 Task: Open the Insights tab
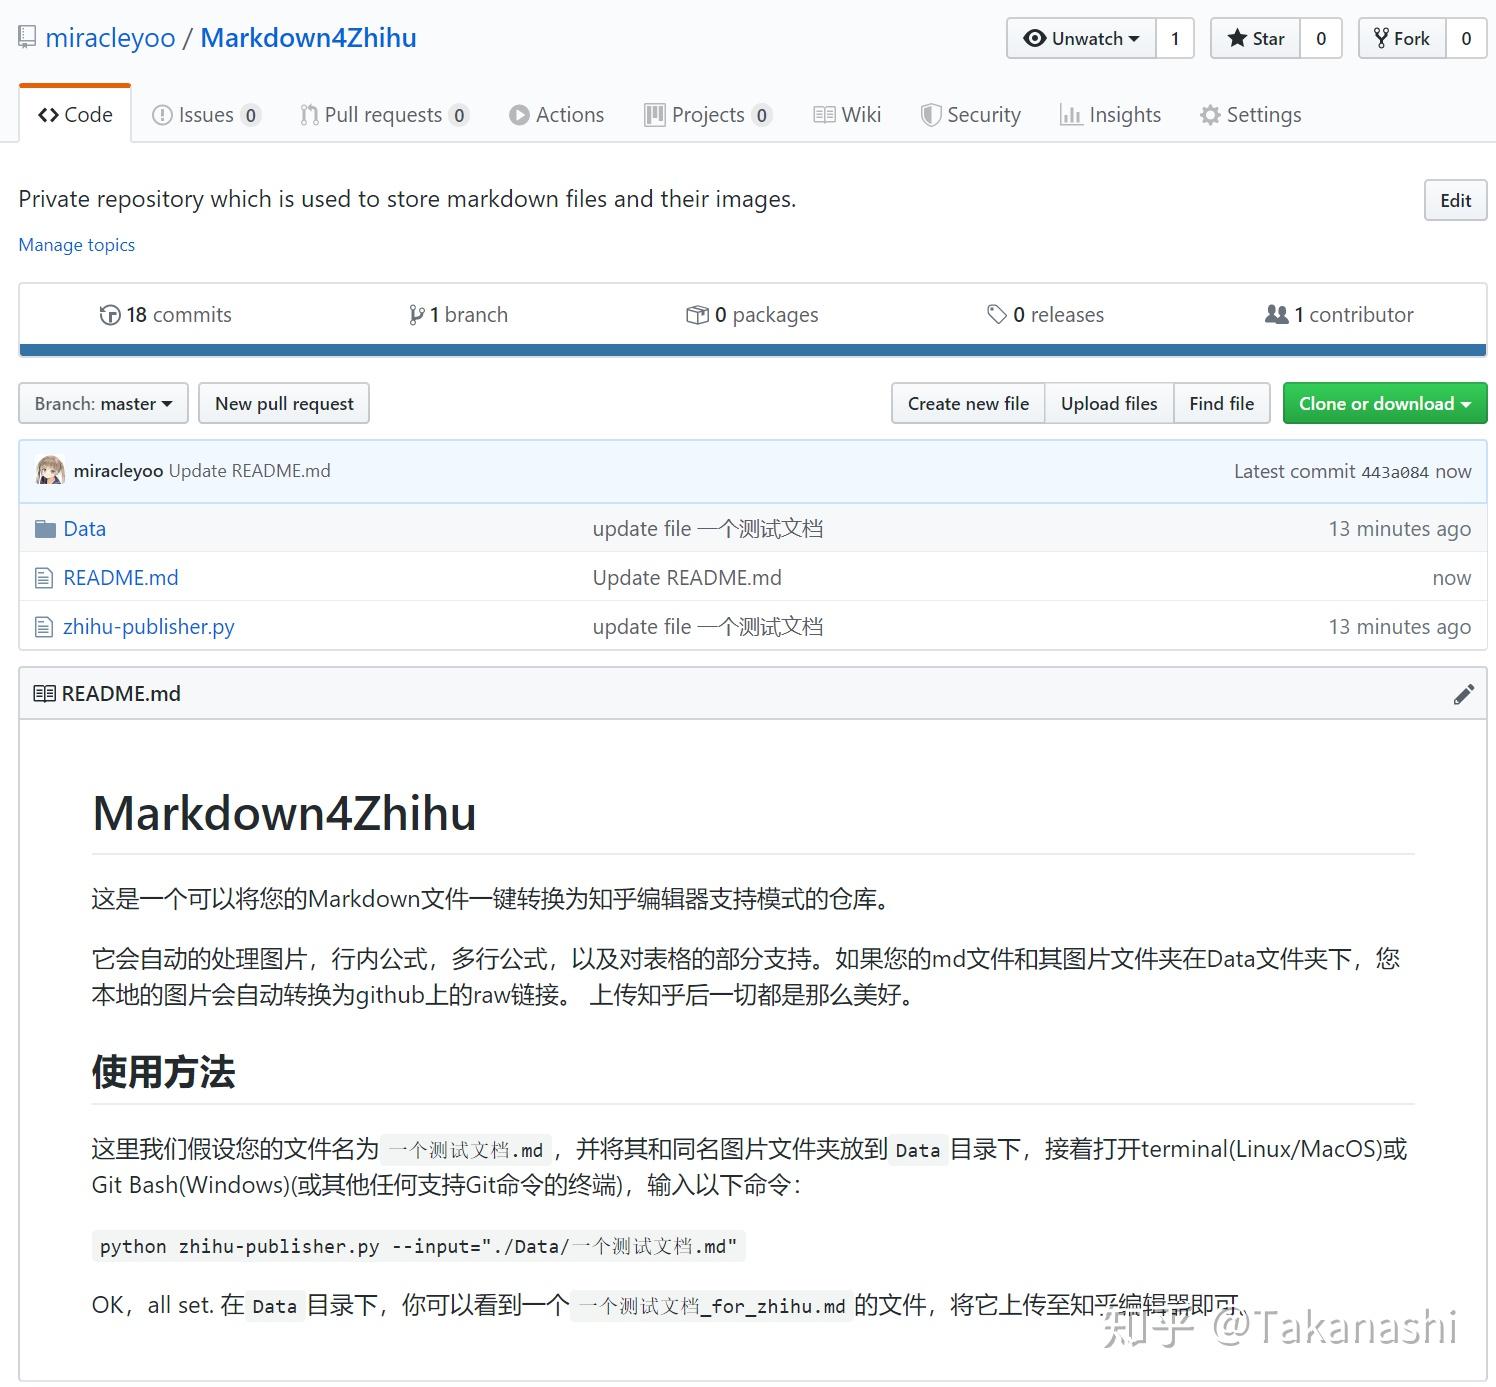[x=1110, y=115]
